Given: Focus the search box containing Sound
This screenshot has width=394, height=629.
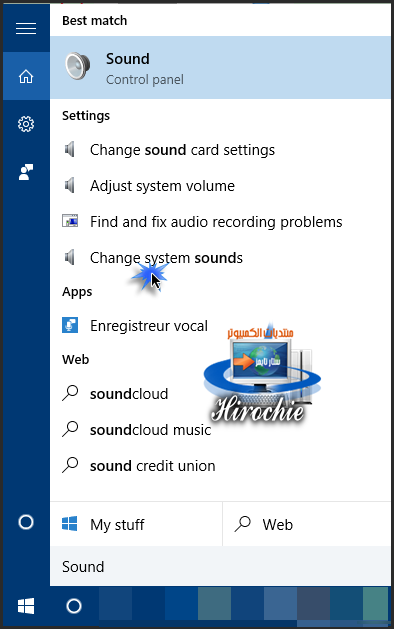Looking at the screenshot, I should [x=220, y=566].
